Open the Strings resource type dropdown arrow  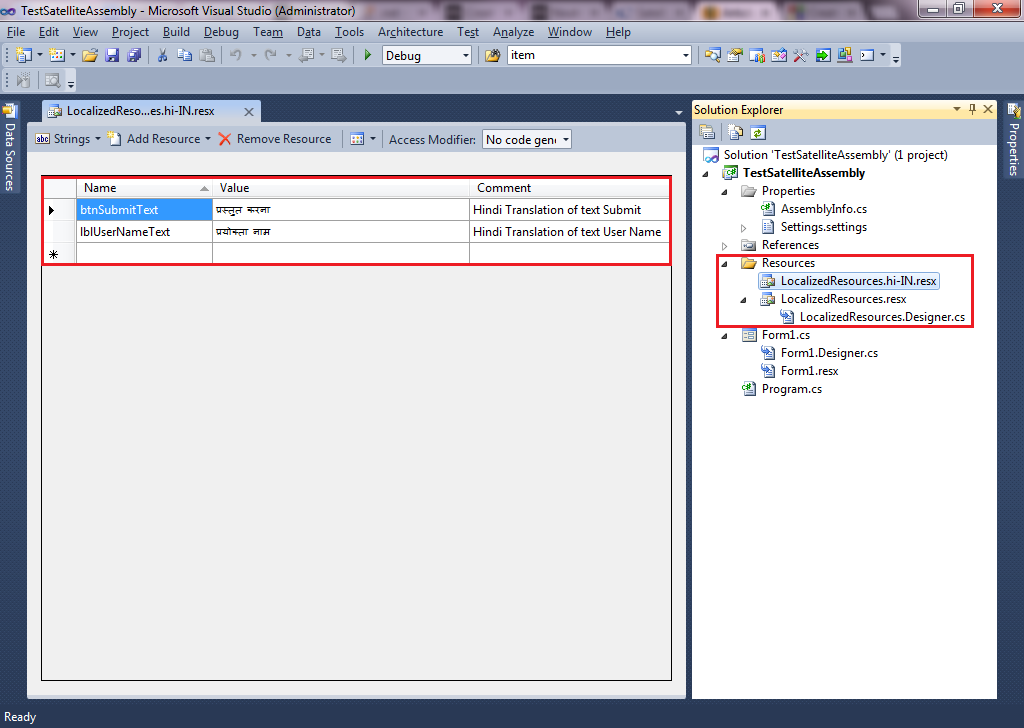click(x=98, y=138)
